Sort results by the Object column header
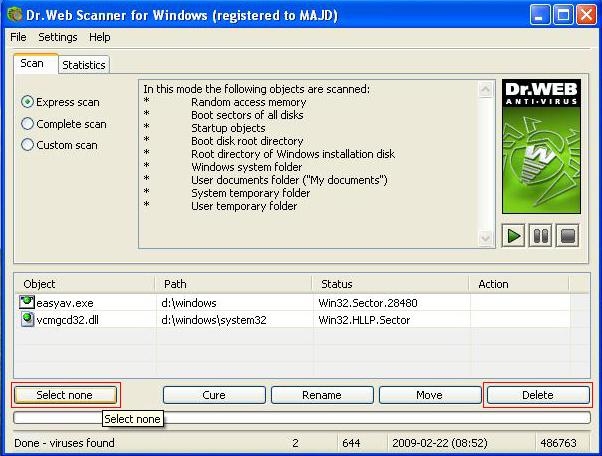602x456 pixels. [x=84, y=284]
